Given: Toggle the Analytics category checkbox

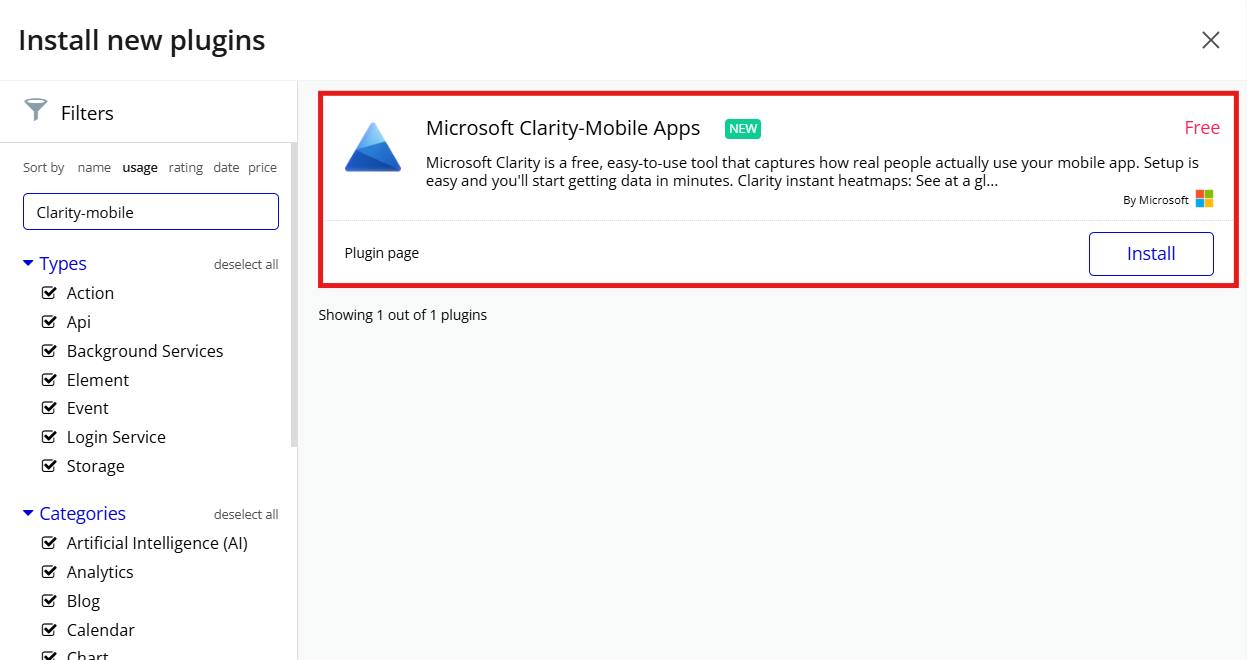Looking at the screenshot, I should [x=50, y=571].
